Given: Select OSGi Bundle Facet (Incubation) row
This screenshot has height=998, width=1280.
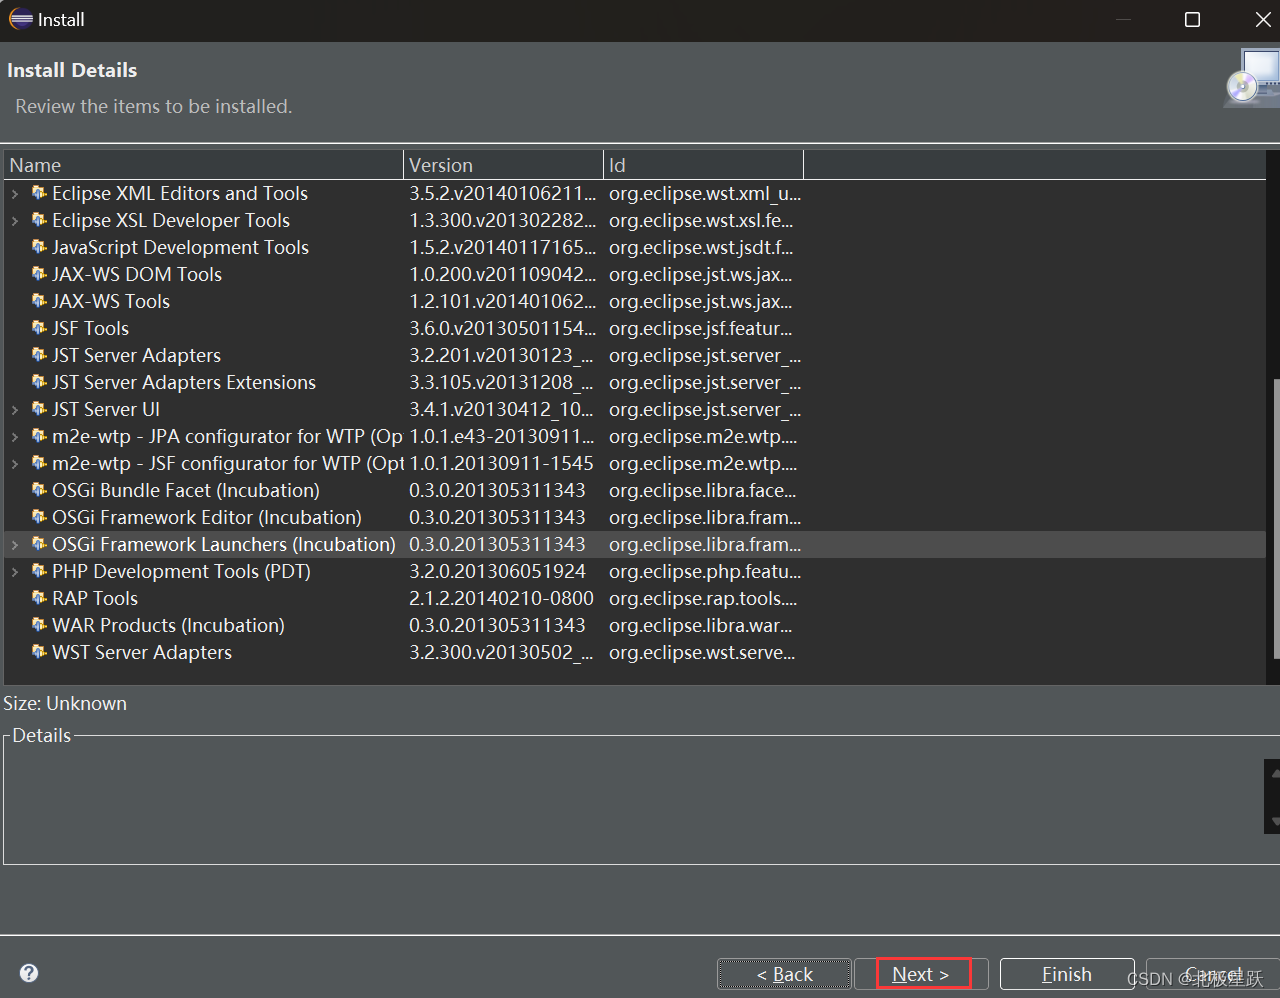Looking at the screenshot, I should click(635, 490).
